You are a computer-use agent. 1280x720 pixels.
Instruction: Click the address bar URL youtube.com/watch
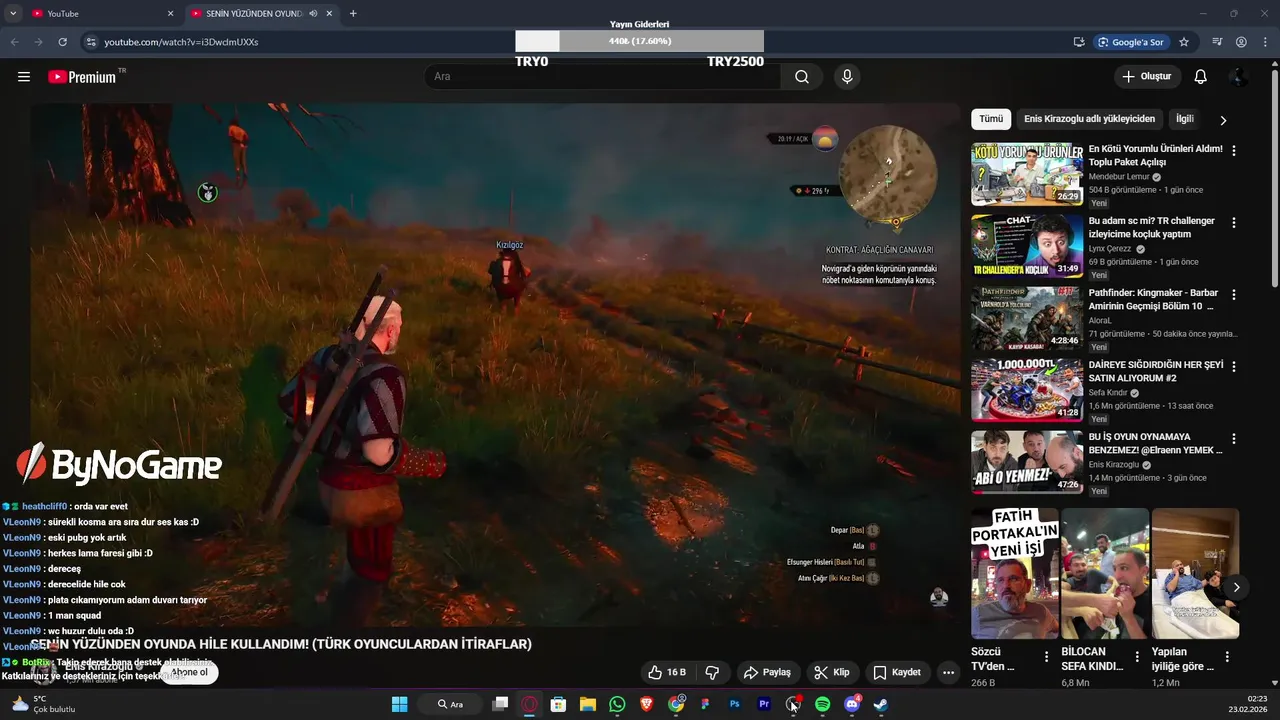181,42
